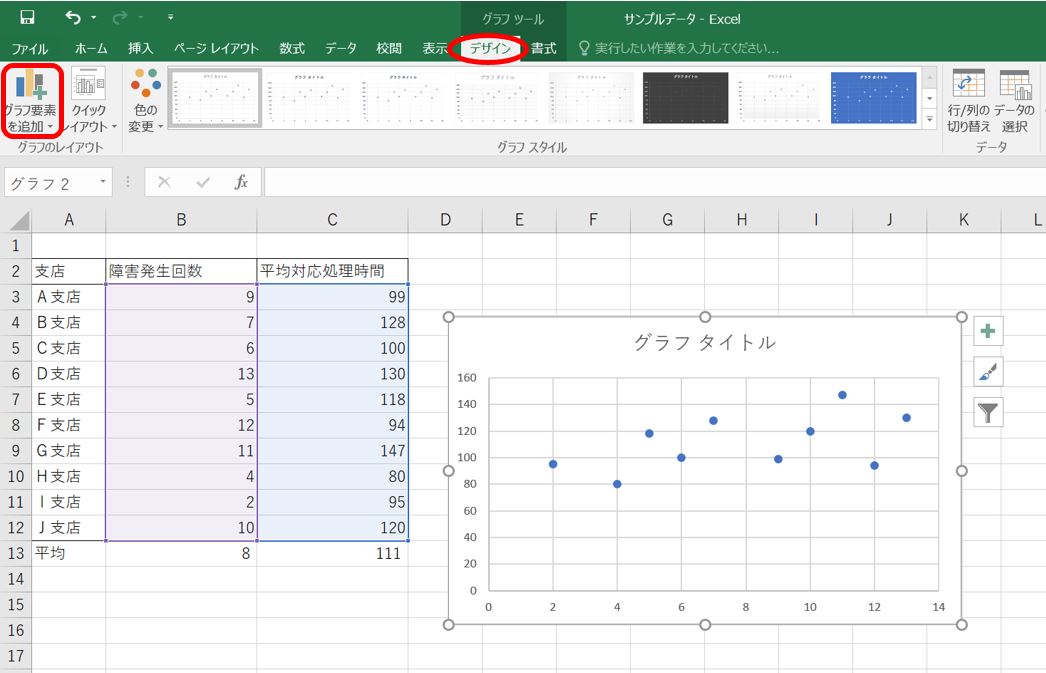1046x673 pixels.
Task: Switch to the 挿入 tab
Action: click(x=141, y=48)
